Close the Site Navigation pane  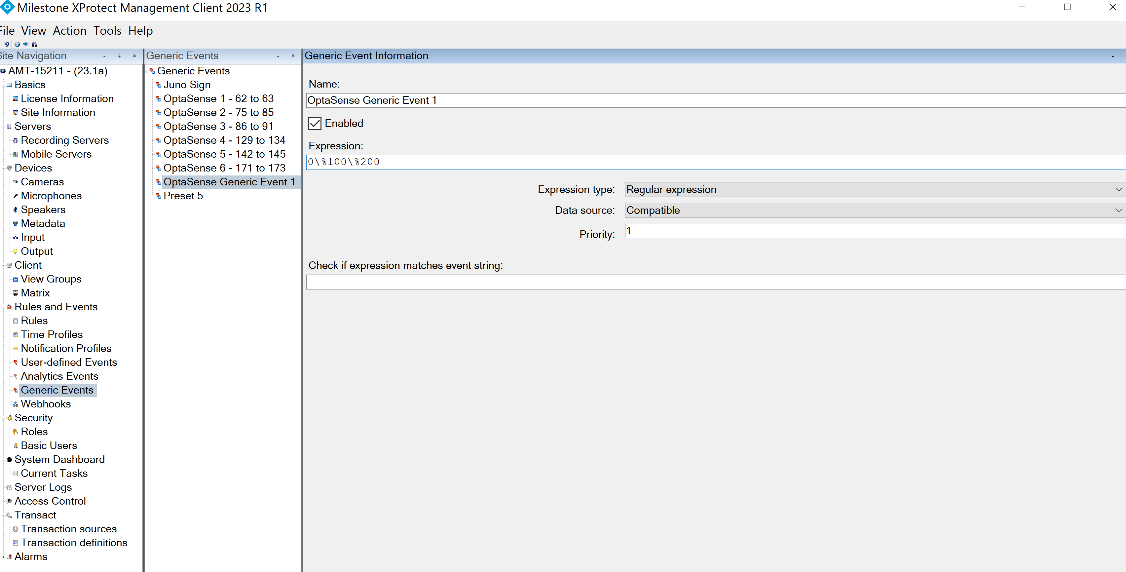[x=134, y=56]
